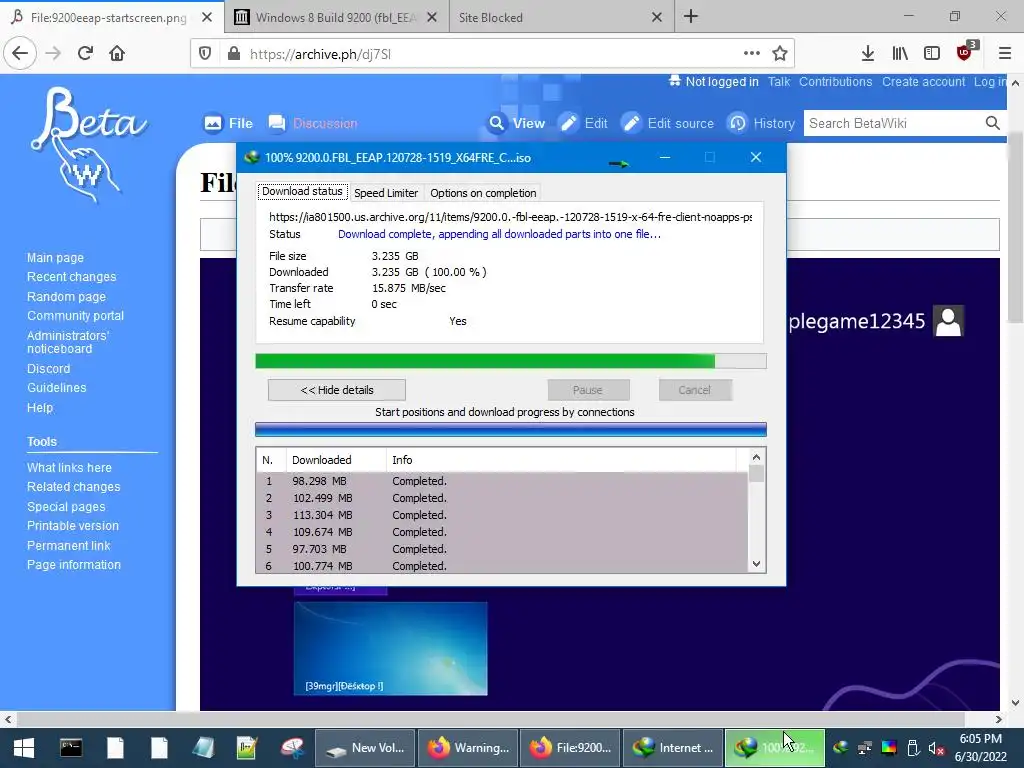Open the Firefox home page
This screenshot has height=768, width=1024.
(117, 54)
